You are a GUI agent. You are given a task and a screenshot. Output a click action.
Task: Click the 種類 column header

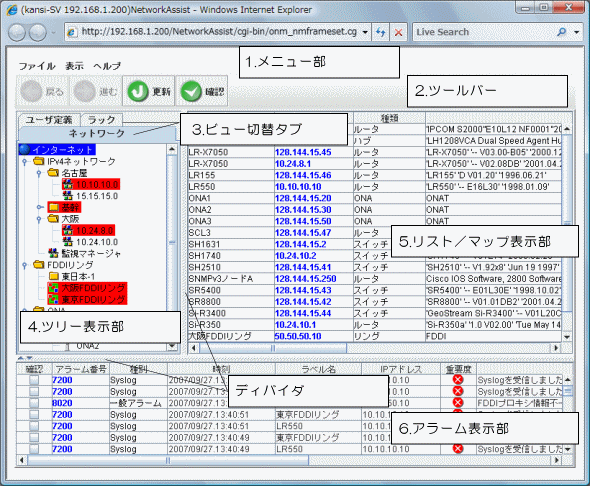coord(389,118)
